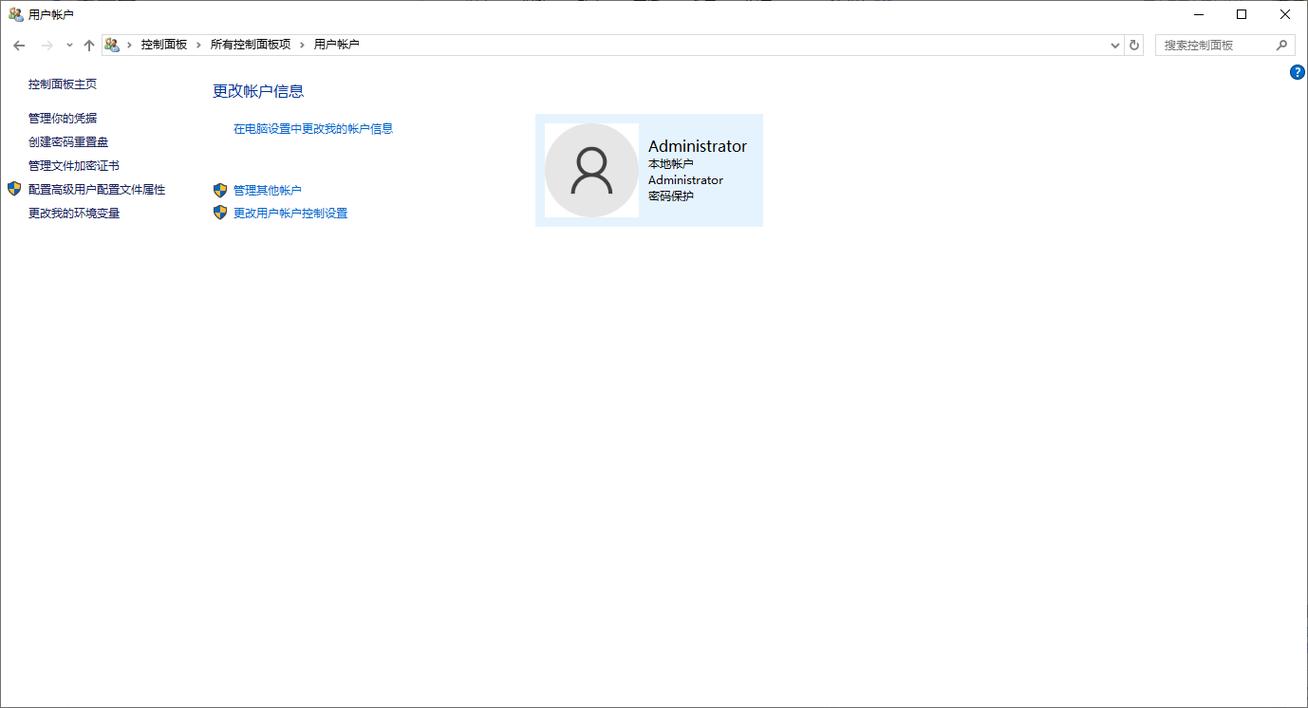Click the shield icon beside 更改用户帐户控制设置
1308x708 pixels.
click(x=220, y=213)
